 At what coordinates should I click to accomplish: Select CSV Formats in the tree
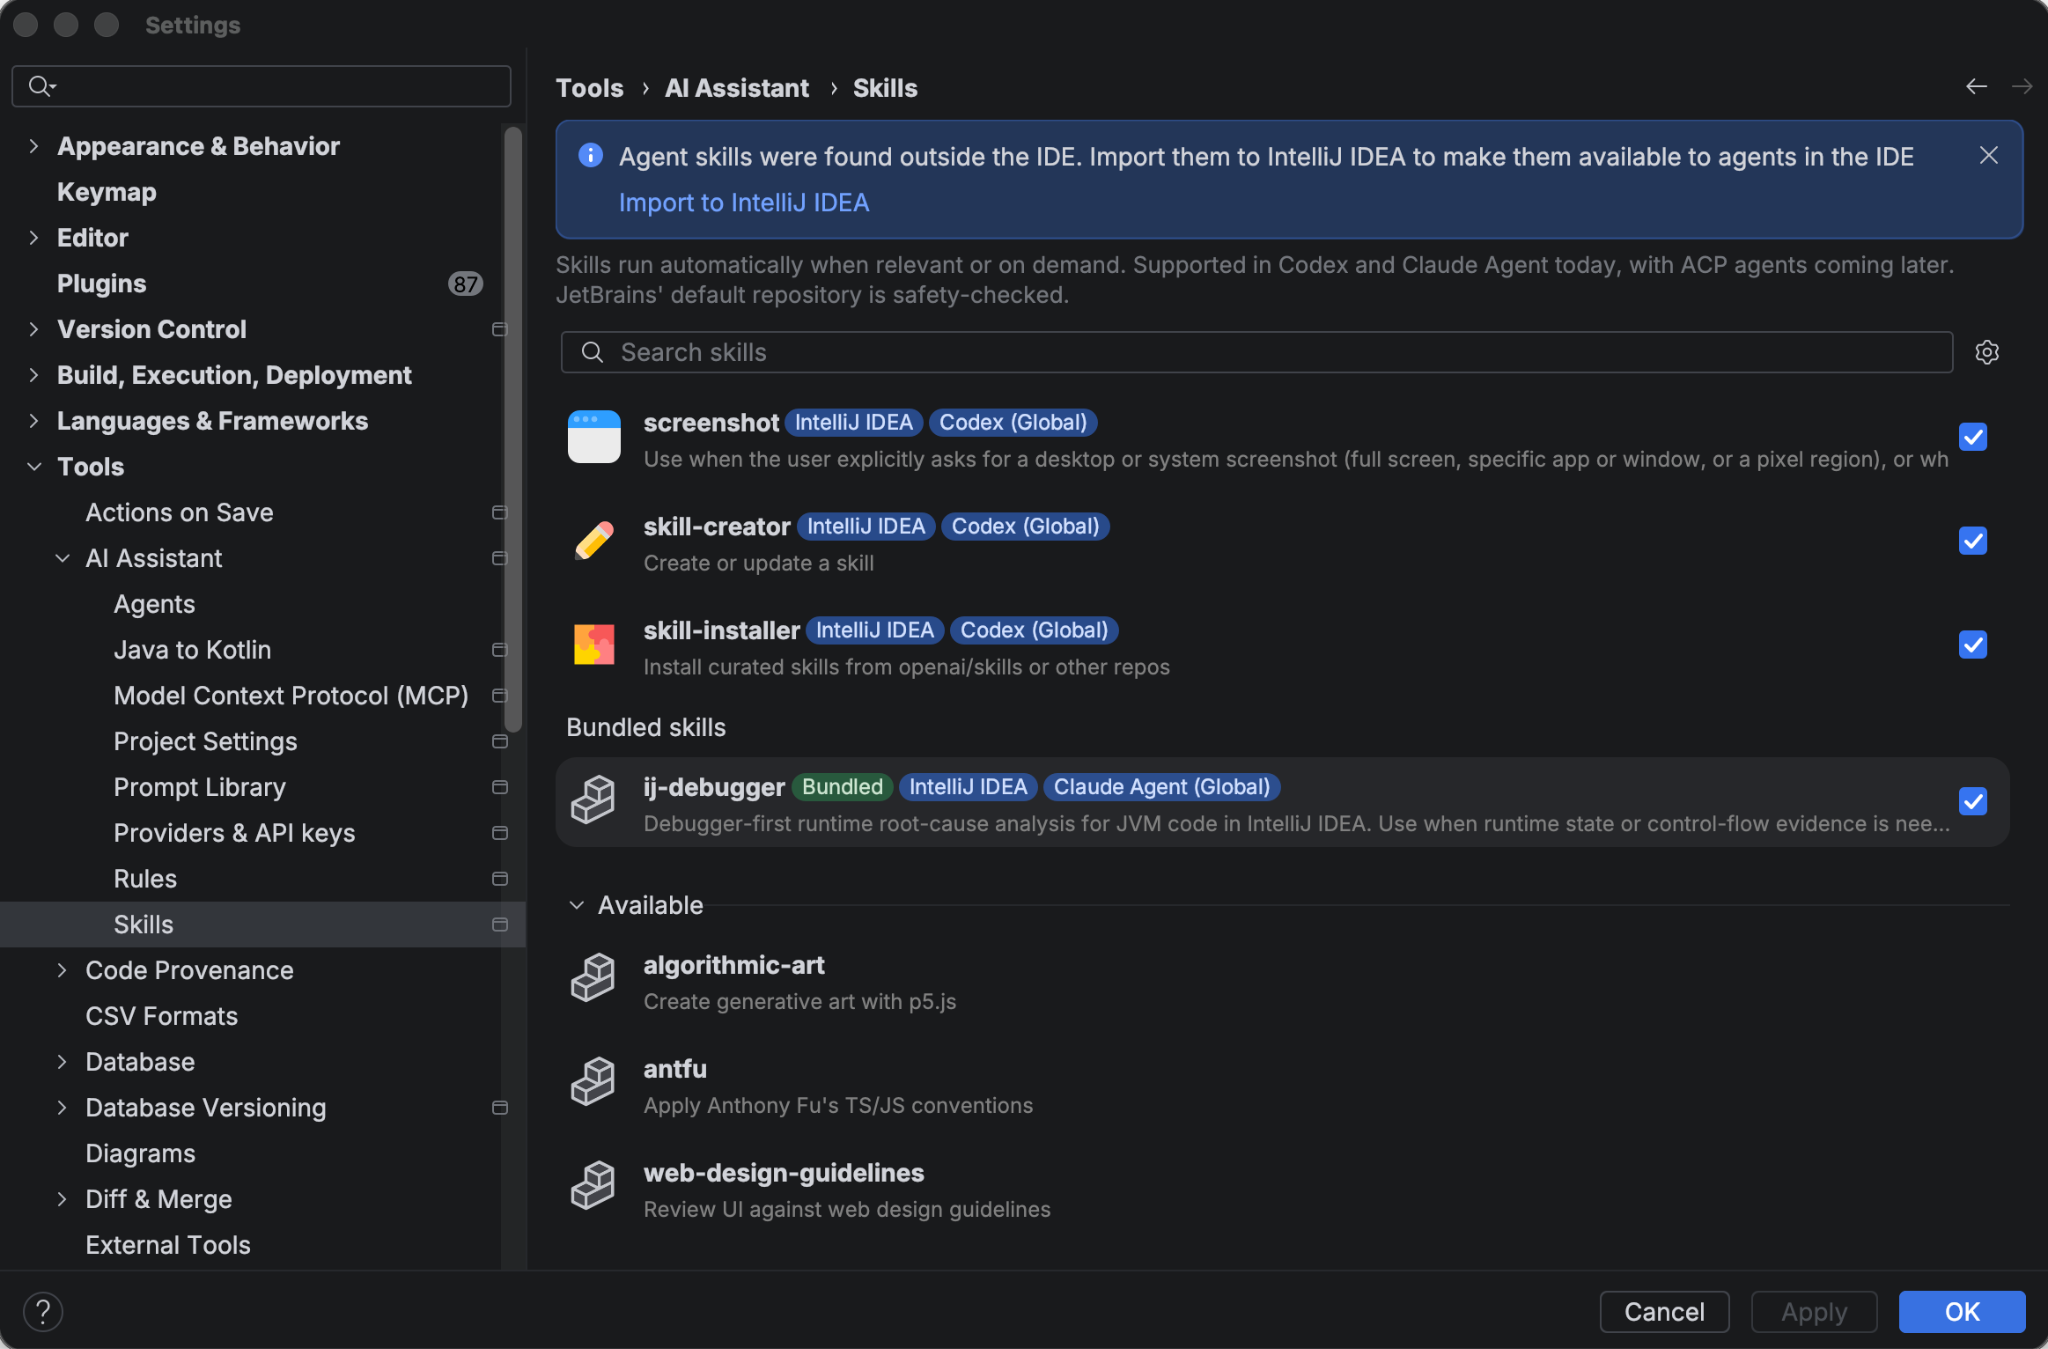(162, 1016)
